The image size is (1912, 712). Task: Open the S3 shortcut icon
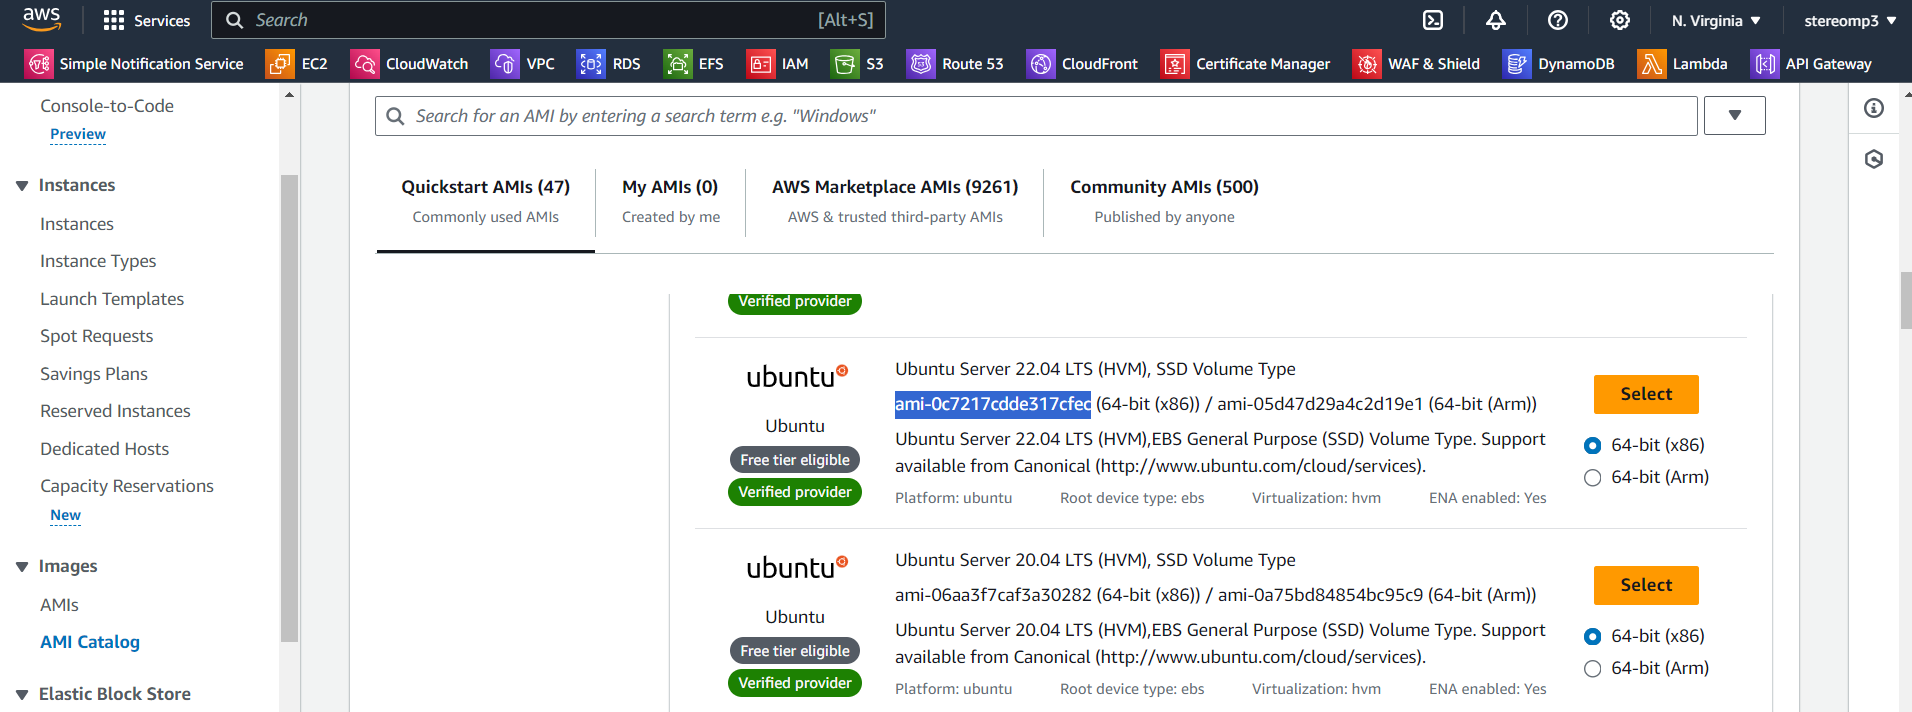pos(845,64)
